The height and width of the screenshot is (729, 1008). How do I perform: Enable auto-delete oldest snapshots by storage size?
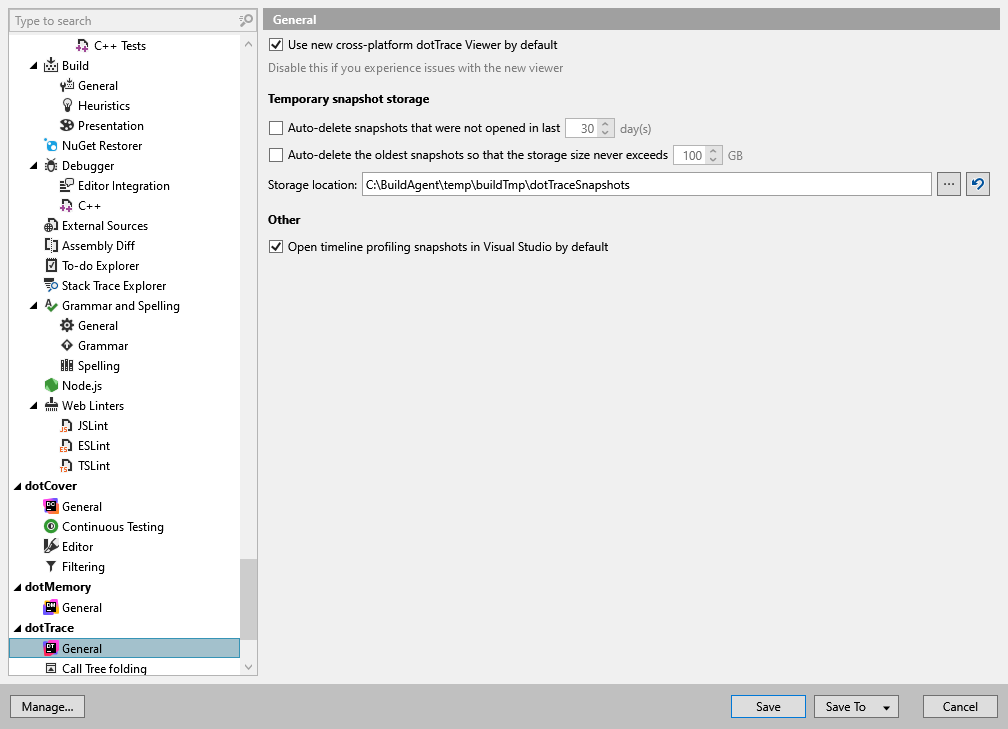tap(276, 155)
